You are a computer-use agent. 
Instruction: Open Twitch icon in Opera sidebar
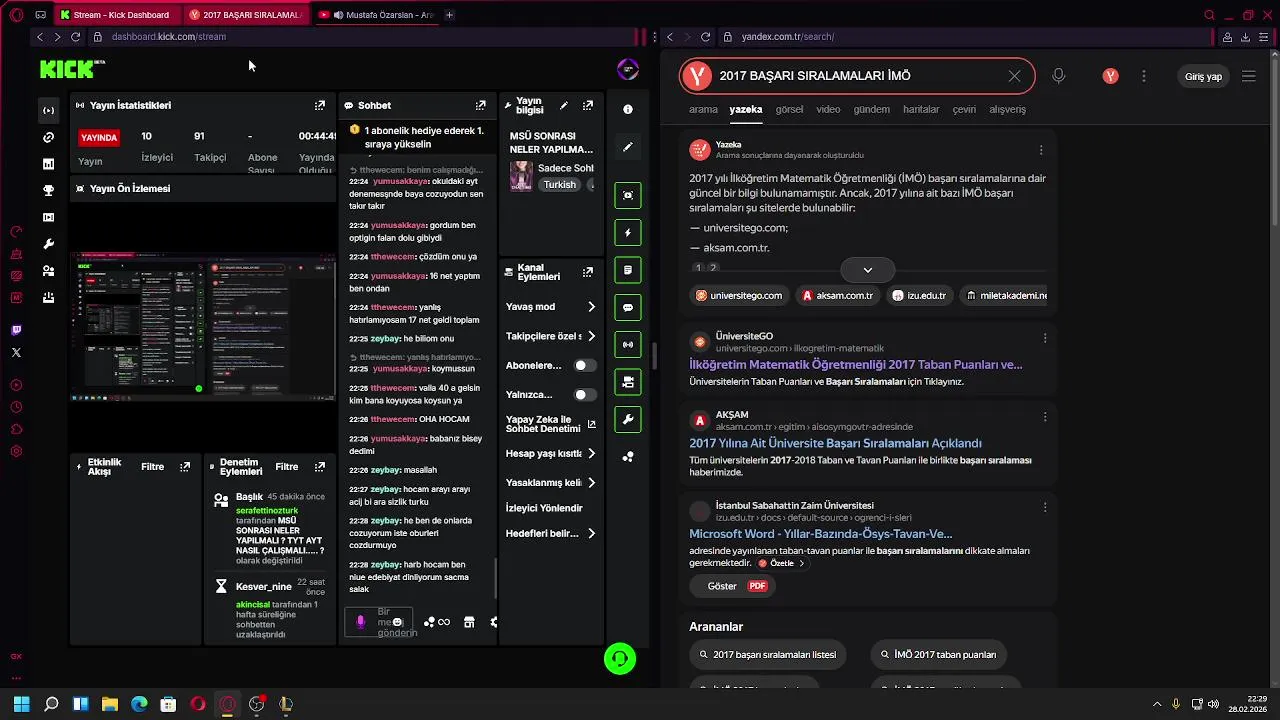(16, 330)
